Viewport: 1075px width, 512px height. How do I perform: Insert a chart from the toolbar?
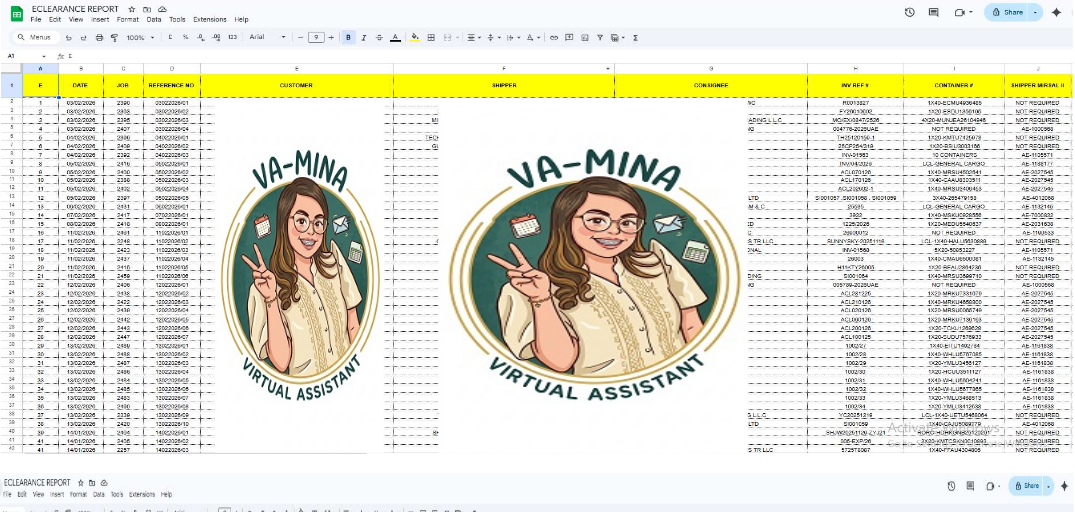585,38
